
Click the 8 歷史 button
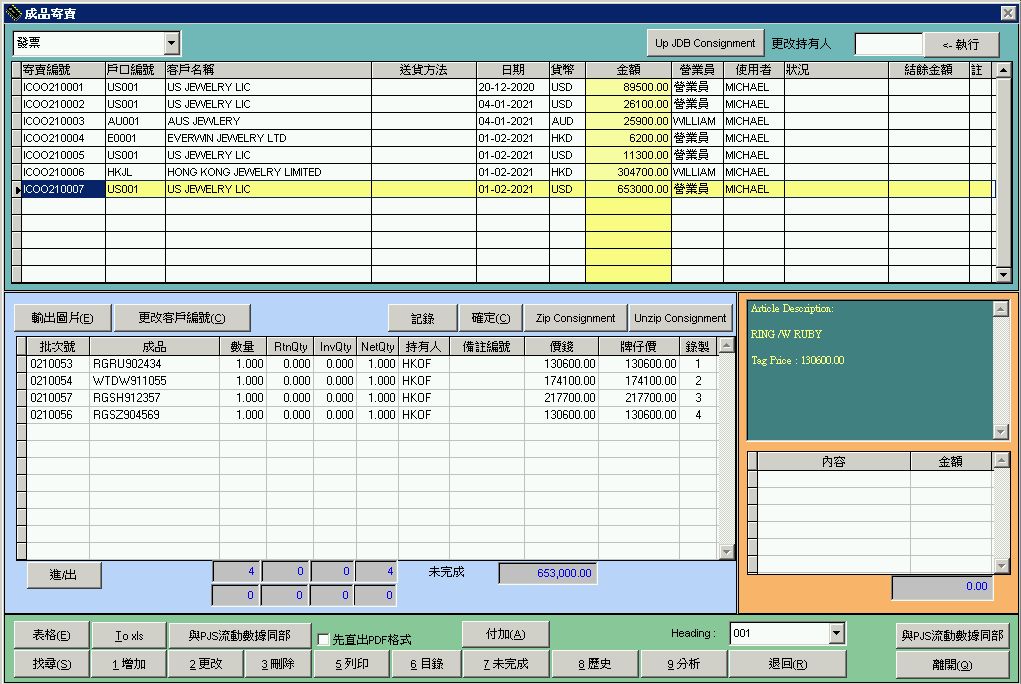point(594,664)
